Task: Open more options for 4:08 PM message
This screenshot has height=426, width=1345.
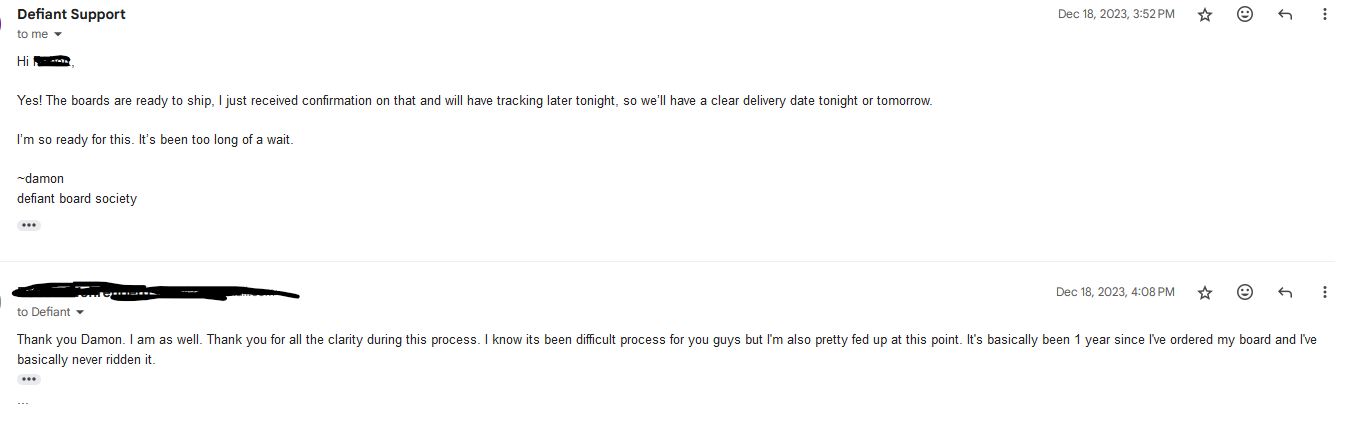Action: click(x=1325, y=292)
